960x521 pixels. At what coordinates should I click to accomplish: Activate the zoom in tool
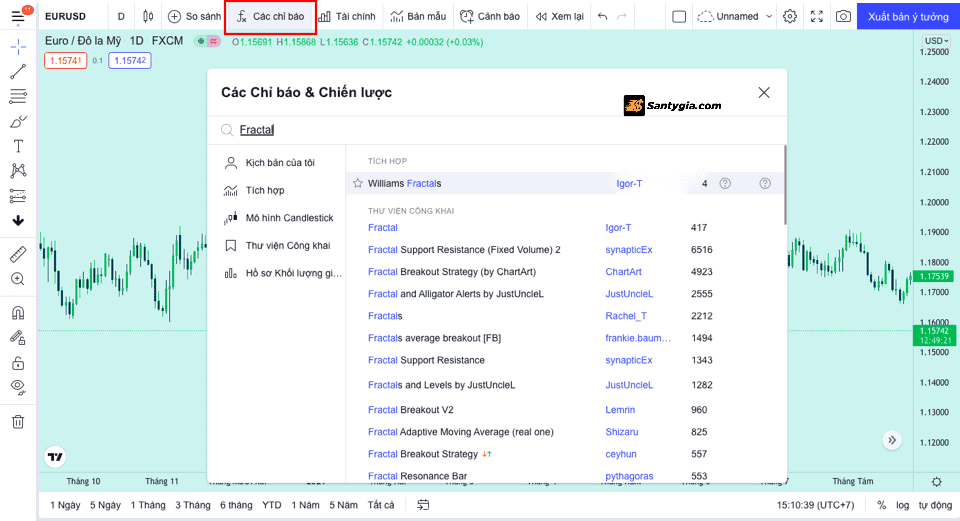(18, 279)
